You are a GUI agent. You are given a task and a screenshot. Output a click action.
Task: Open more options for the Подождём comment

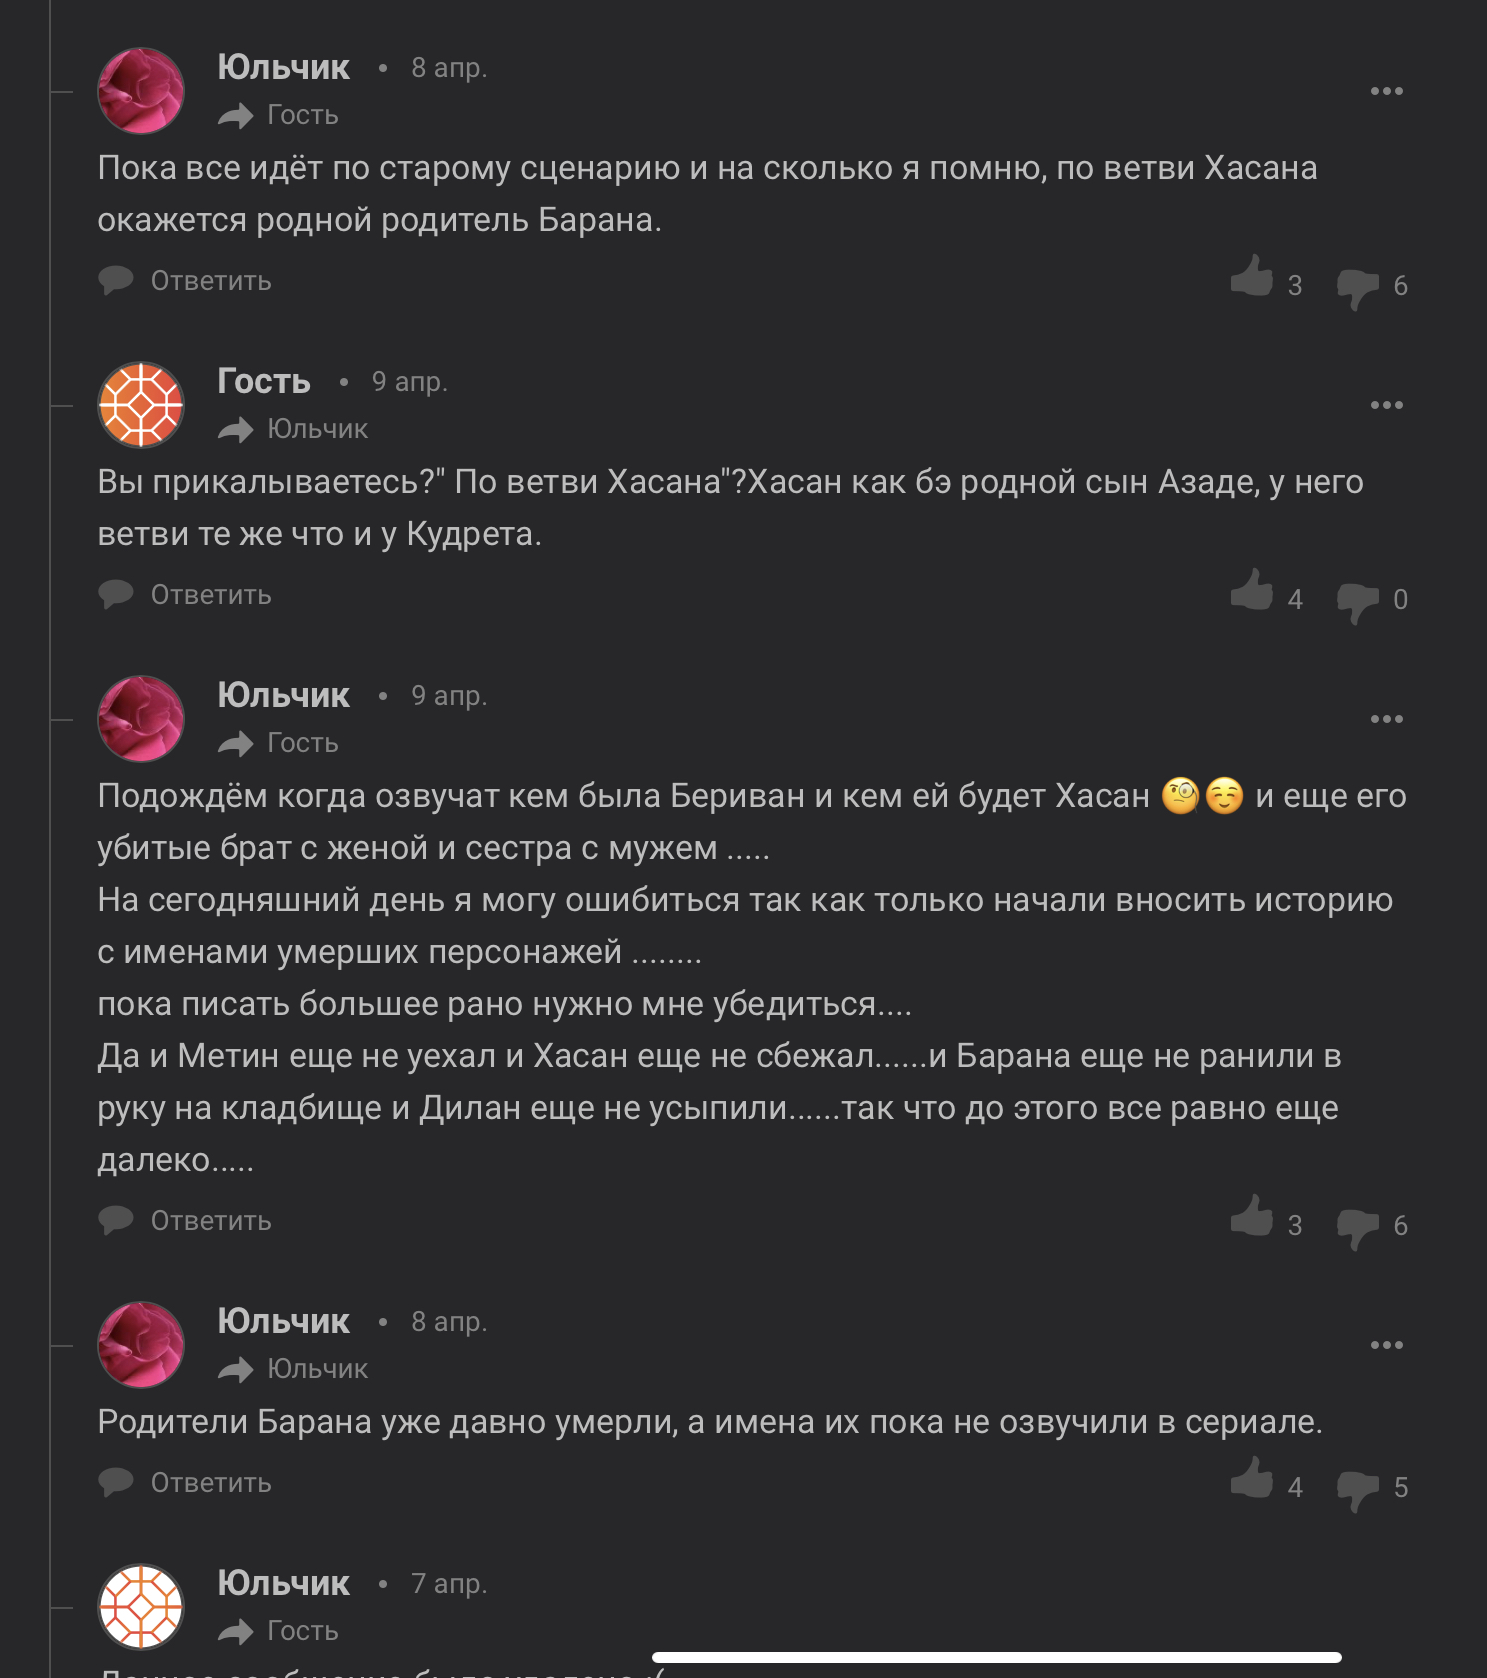1386,719
